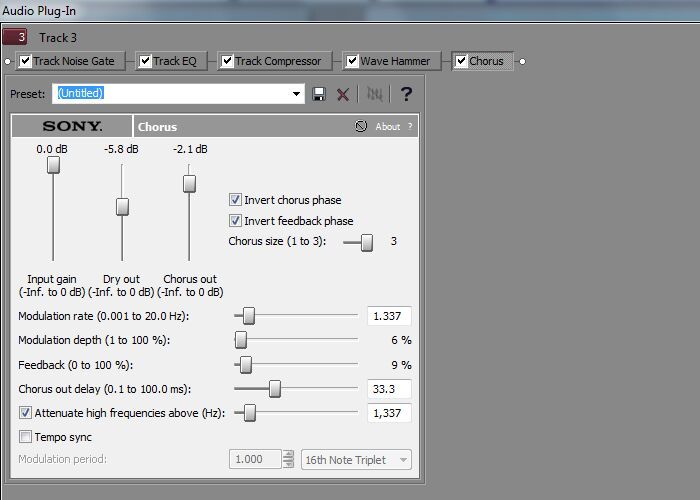The image size is (700, 500).
Task: Toggle the Invert chorus phase checkbox
Action: point(236,200)
